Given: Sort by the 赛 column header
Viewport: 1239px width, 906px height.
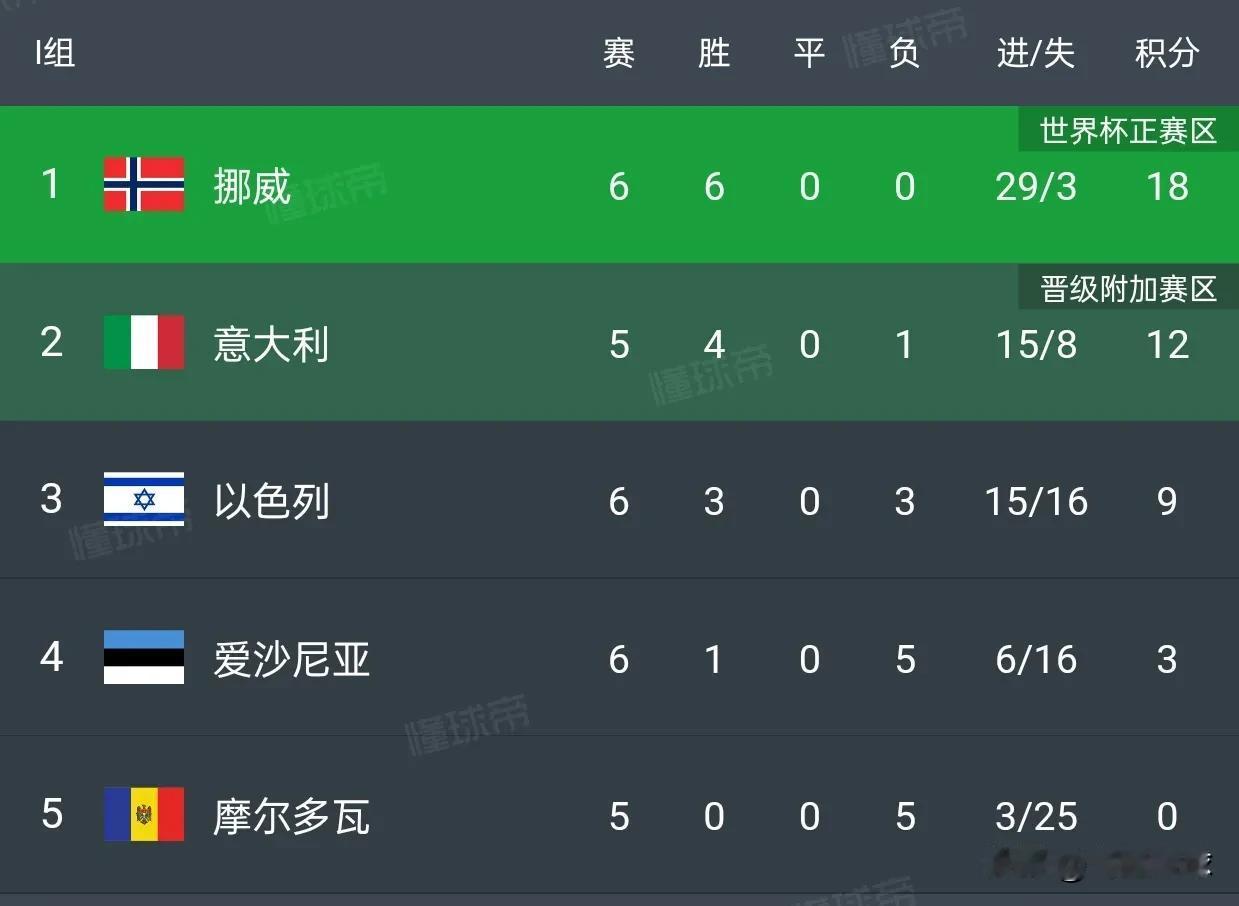Looking at the screenshot, I should [x=619, y=53].
